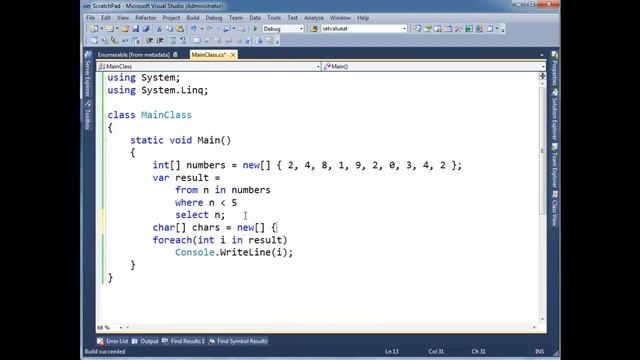Comment out selected lines icon
The height and width of the screenshot is (360, 640).
[173, 40]
